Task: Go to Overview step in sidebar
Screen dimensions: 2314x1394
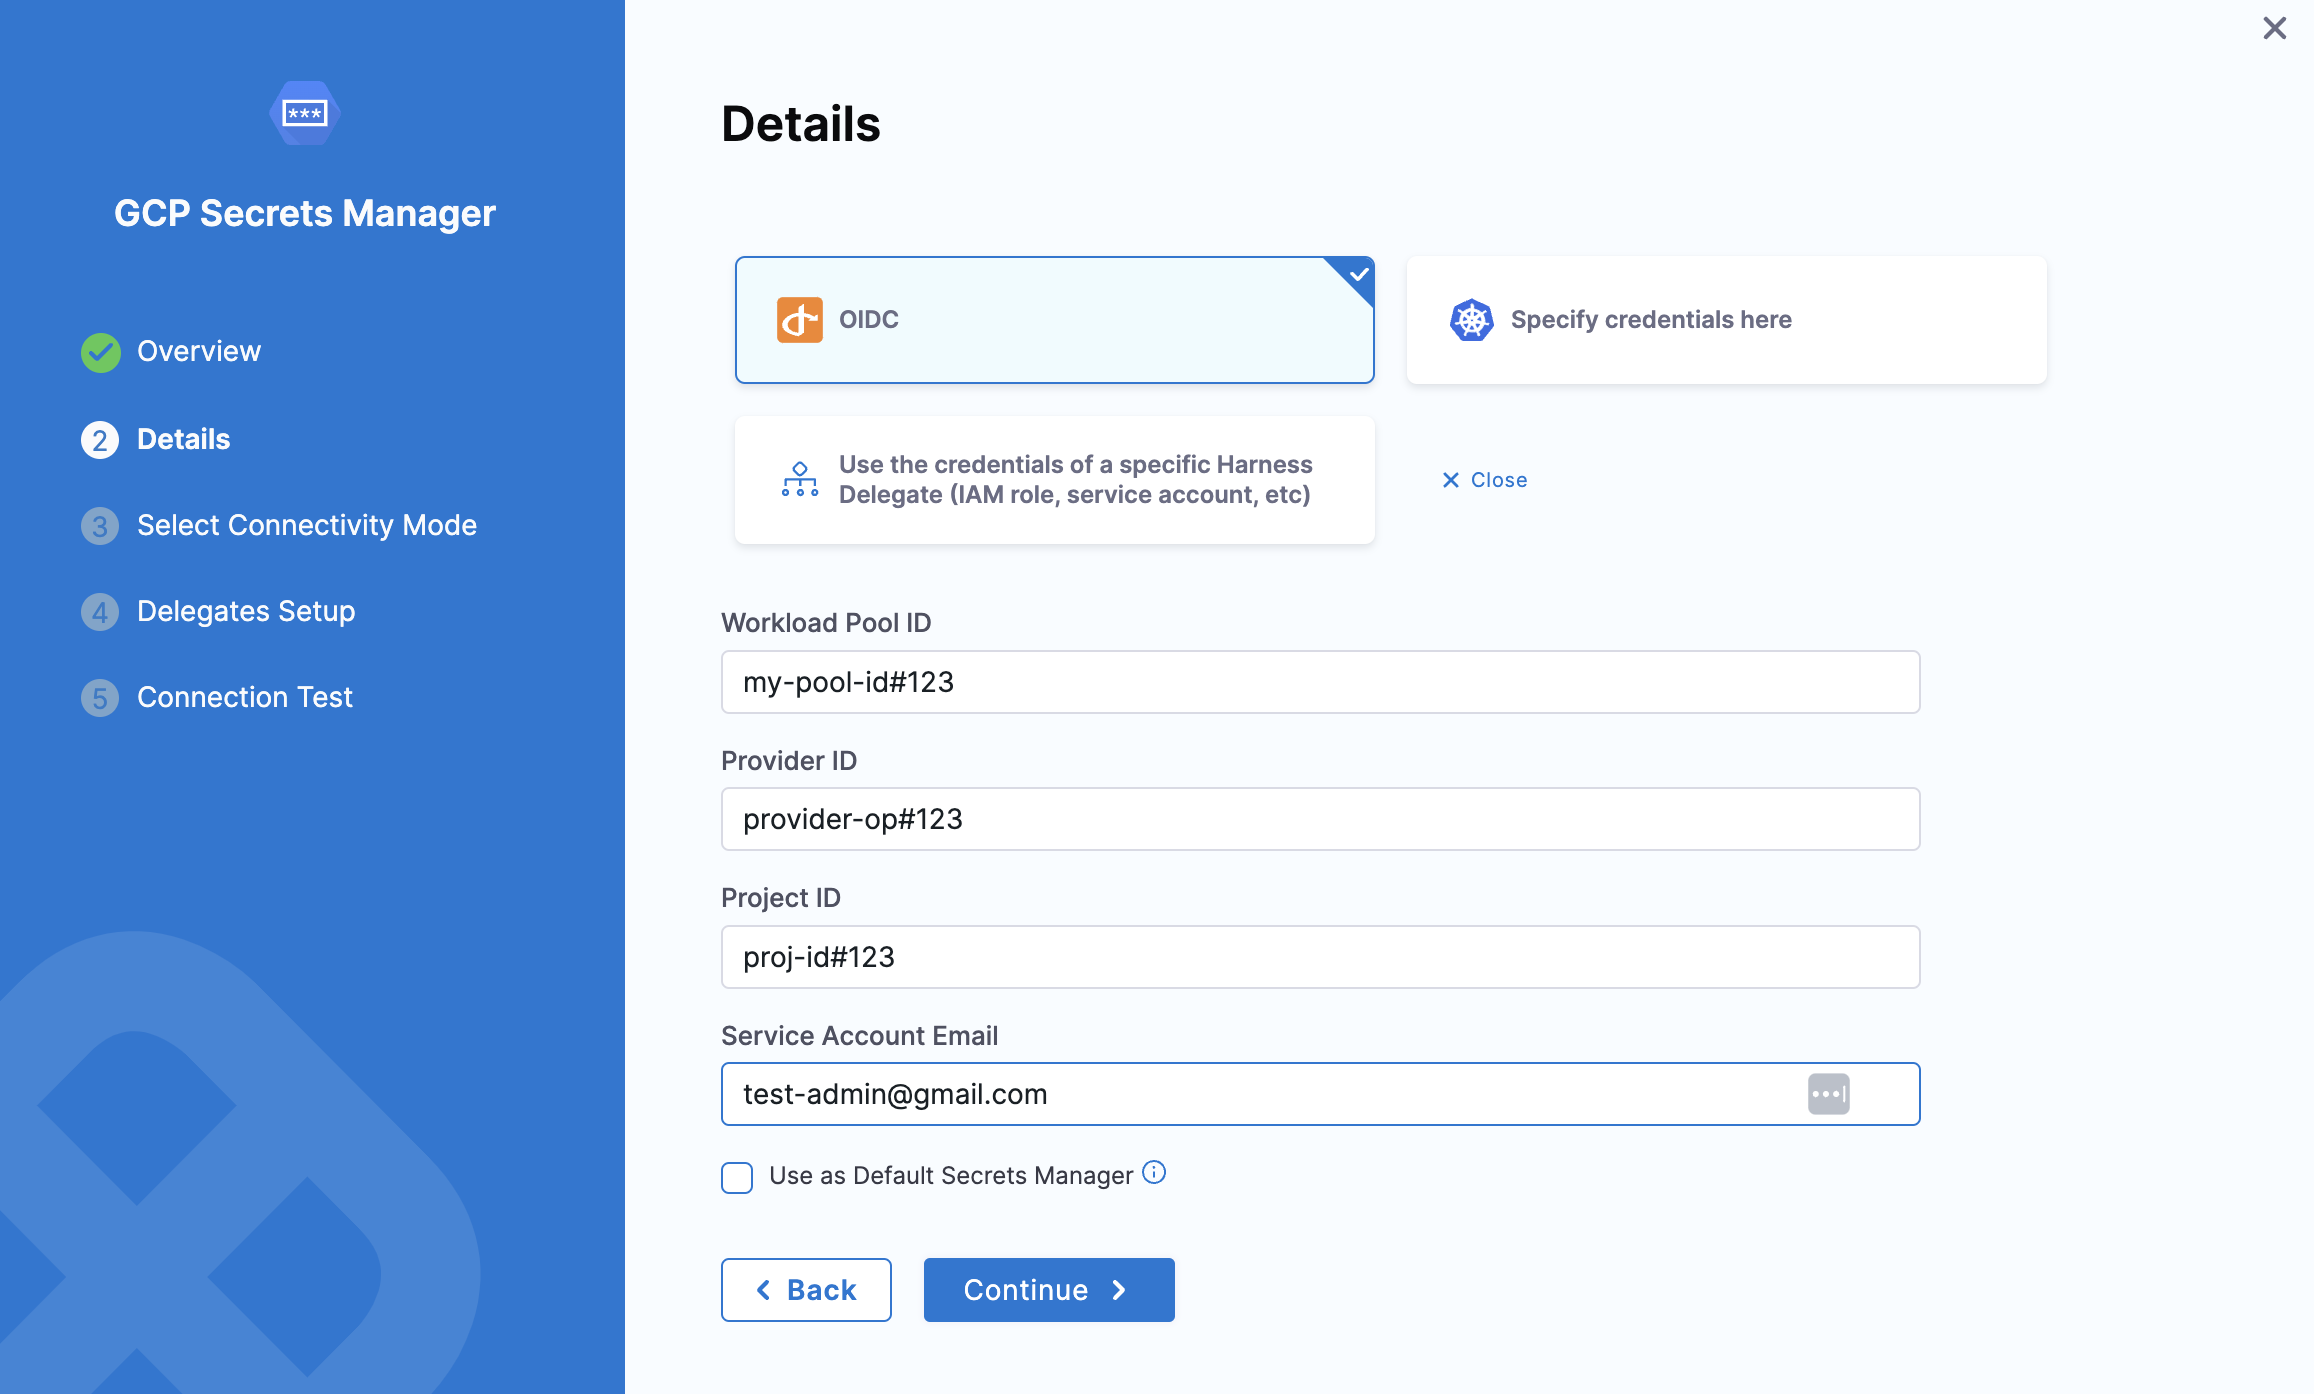Action: 199,352
